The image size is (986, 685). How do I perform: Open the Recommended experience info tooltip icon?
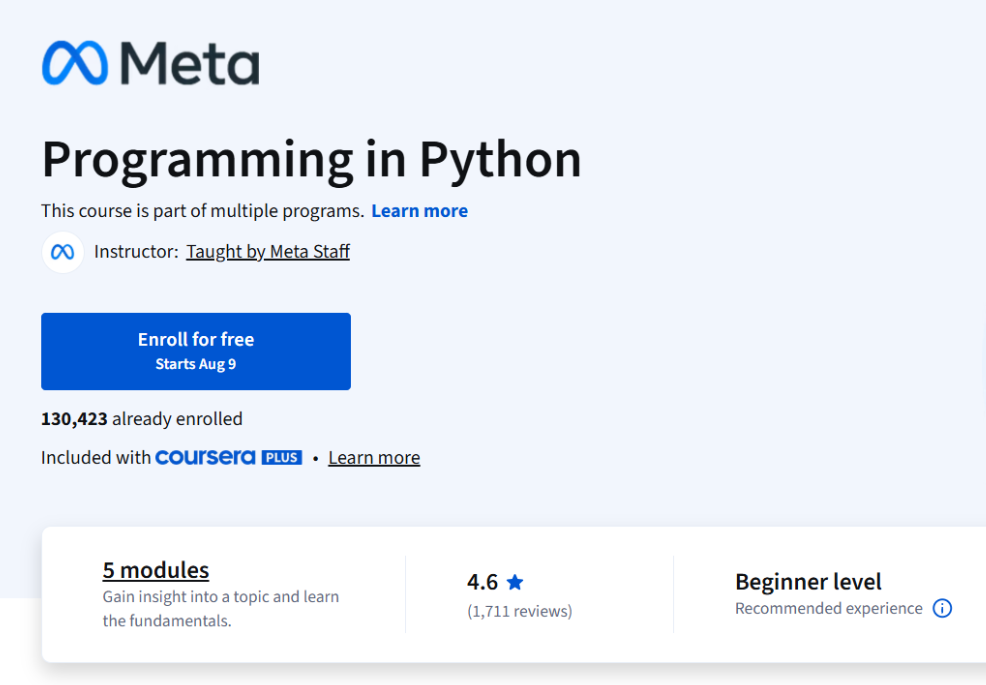941,608
